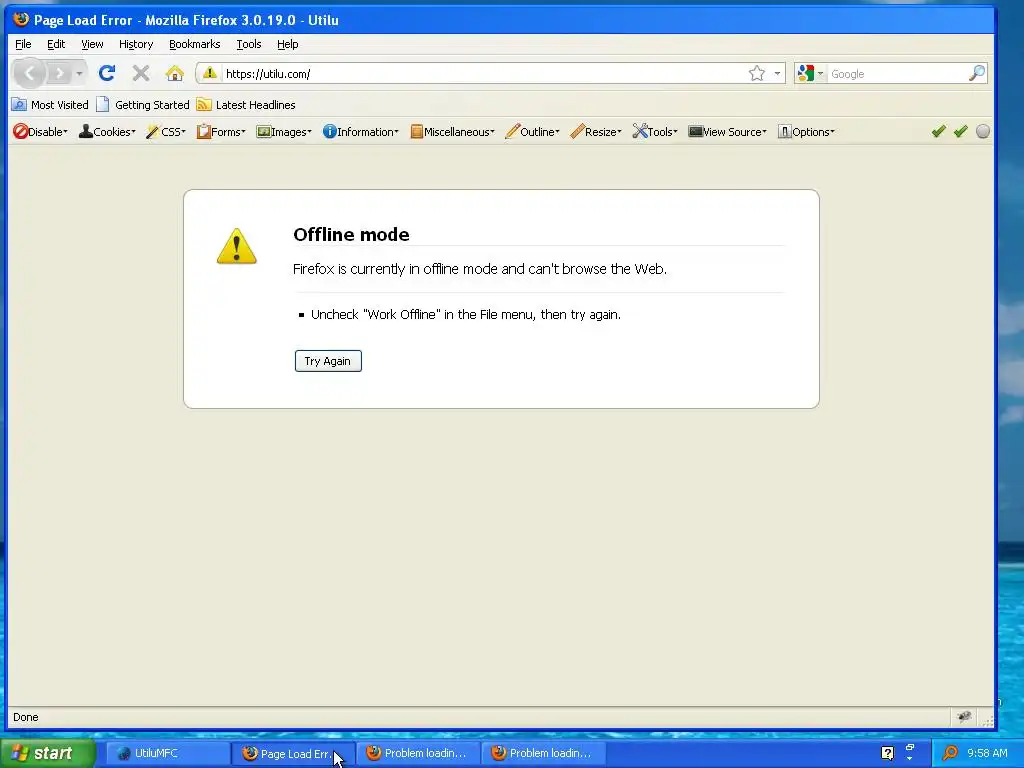This screenshot has height=768, width=1024.
Task: Click the Firefox logo in title bar
Action: [x=21, y=19]
